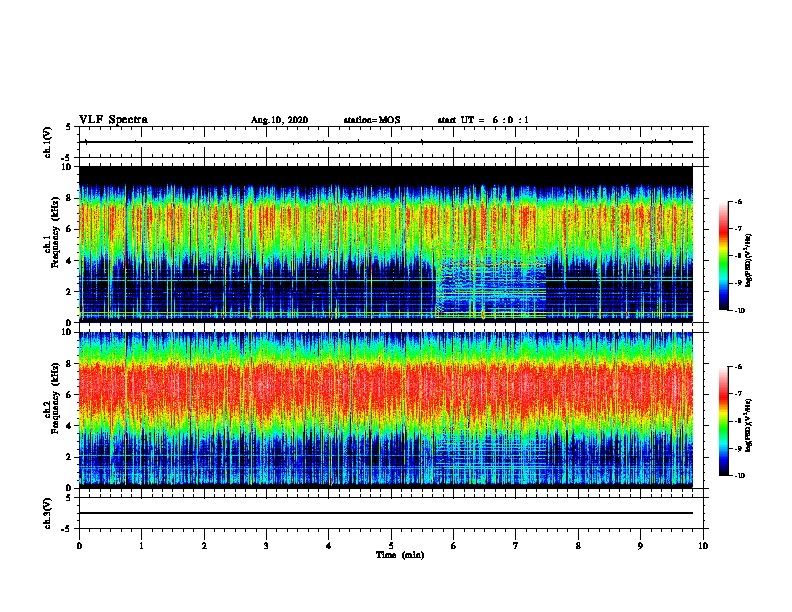Click the ch.1 color bar log(PSD) label
Viewport: 792px width, 612px height.
pos(749,261)
